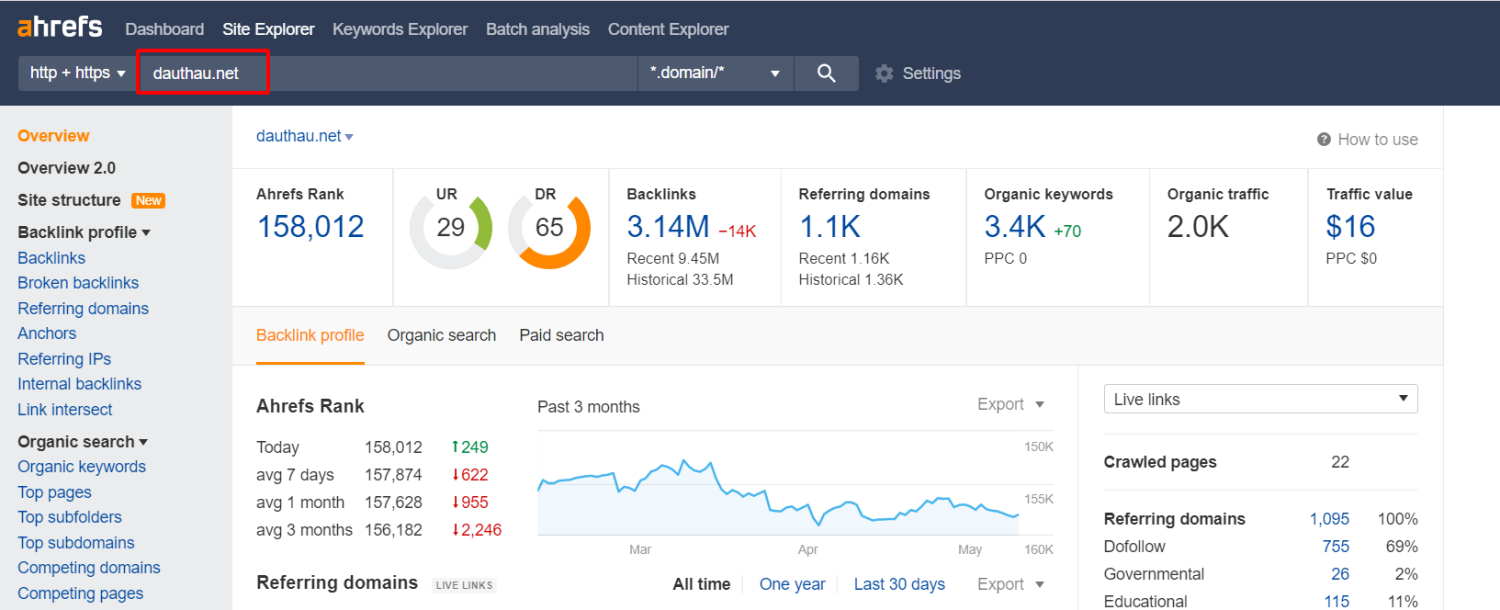
Task: Switch to the Paid search tab
Action: pyautogui.click(x=561, y=335)
